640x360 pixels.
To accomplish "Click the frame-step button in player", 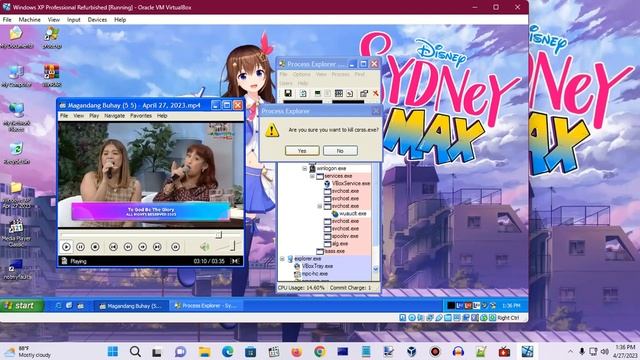I will 176,247.
